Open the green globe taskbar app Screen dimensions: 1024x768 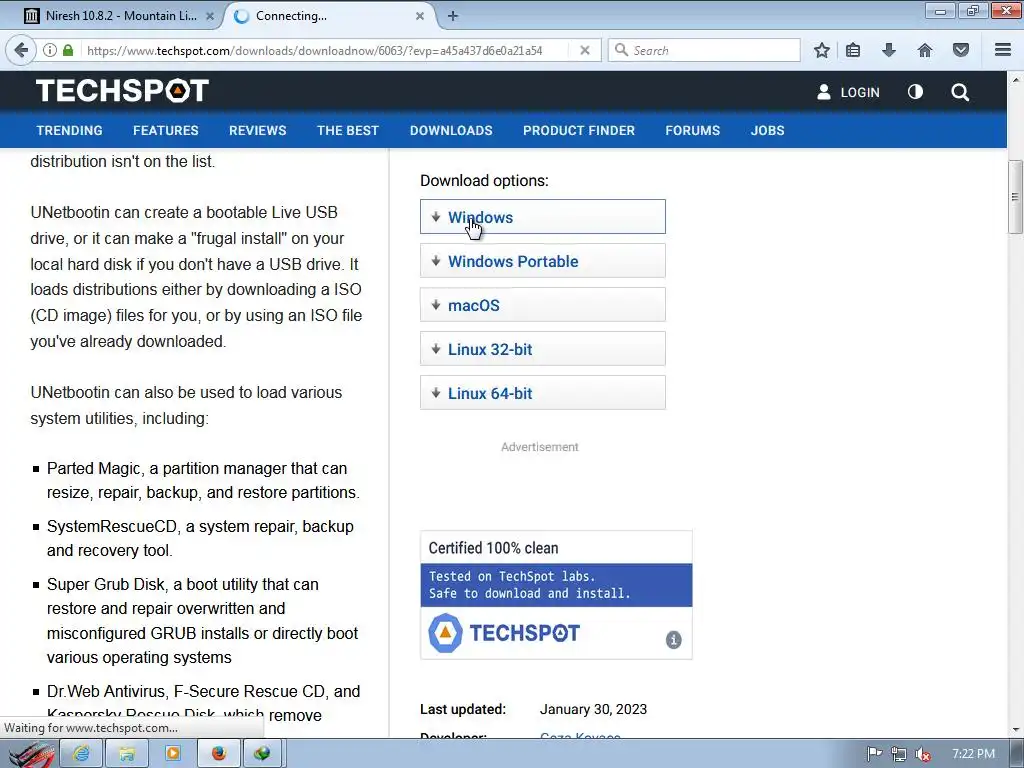(x=263, y=754)
